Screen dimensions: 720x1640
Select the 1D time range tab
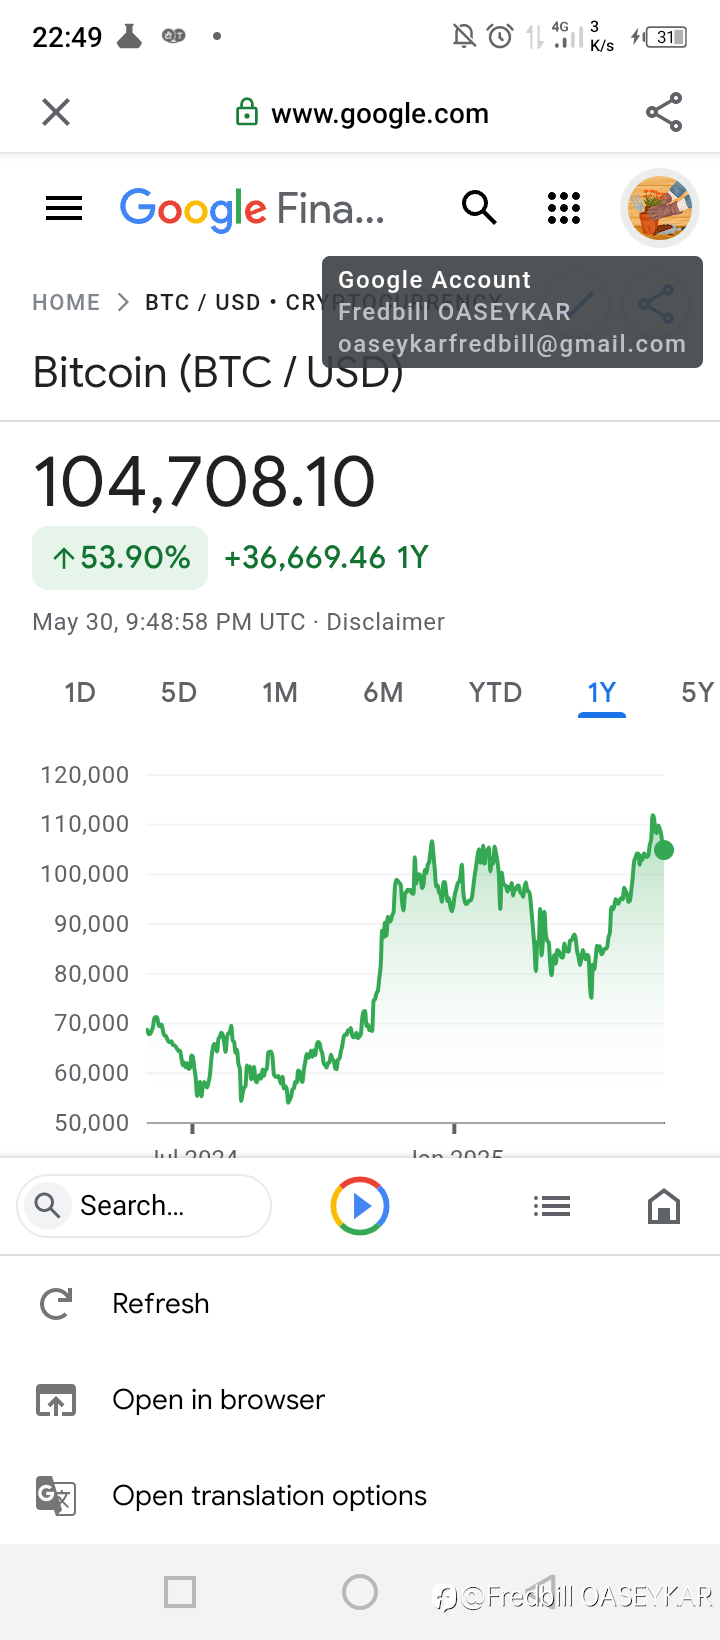pyautogui.click(x=80, y=692)
